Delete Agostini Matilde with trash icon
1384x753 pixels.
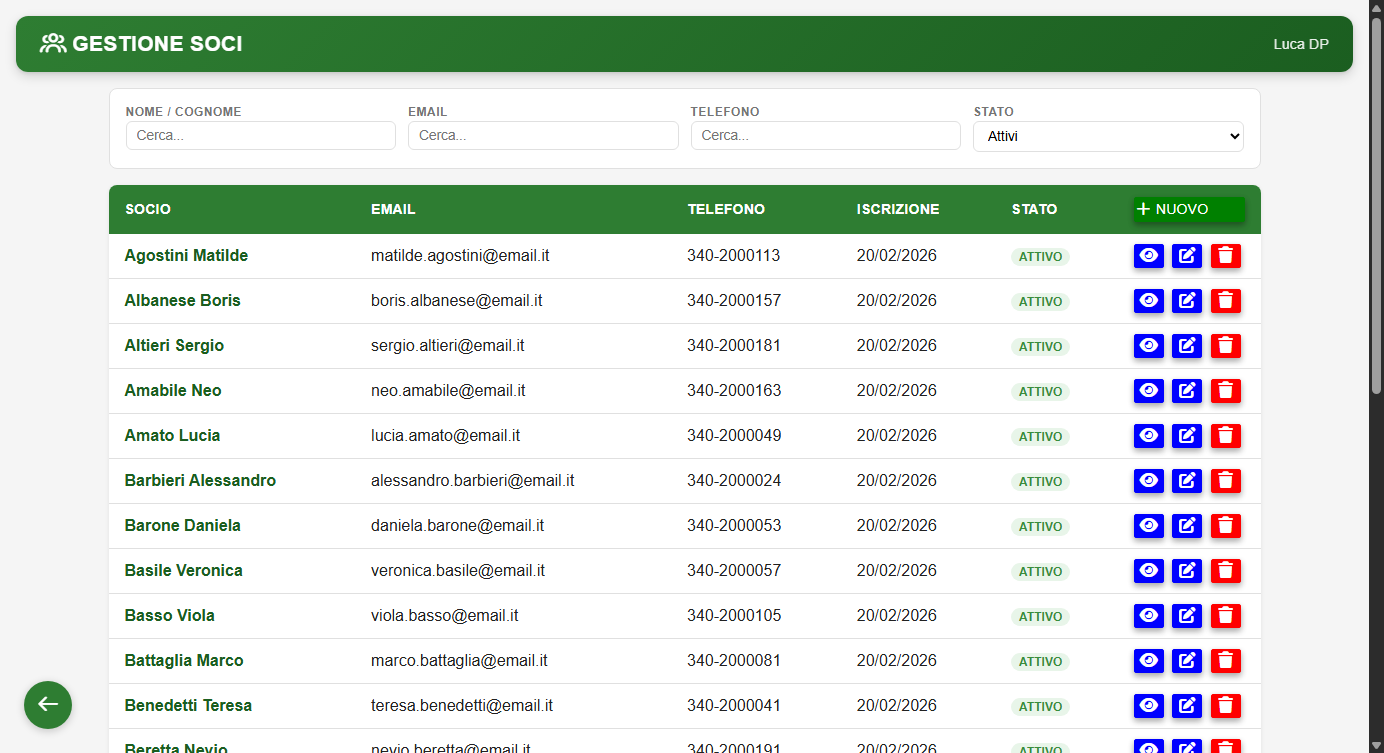point(1226,256)
